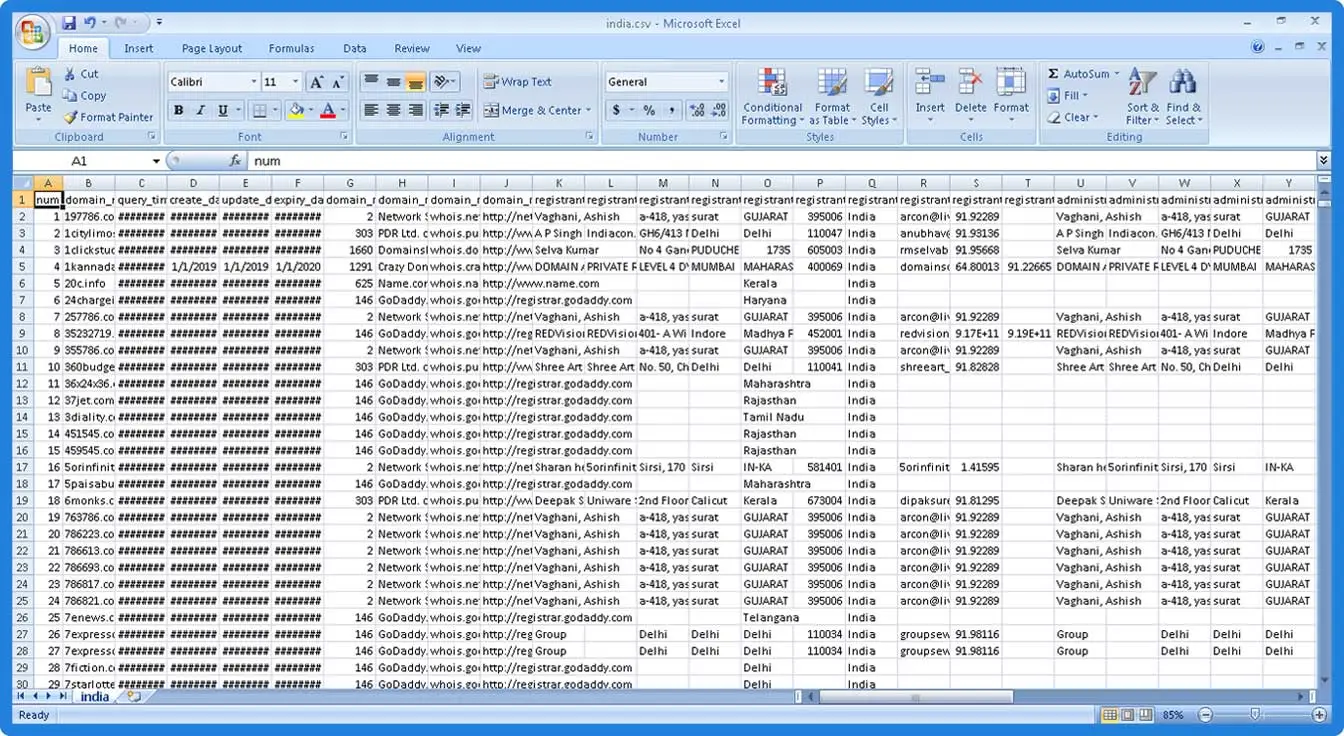
Task: Click the Delete cells icon
Action: 970,82
